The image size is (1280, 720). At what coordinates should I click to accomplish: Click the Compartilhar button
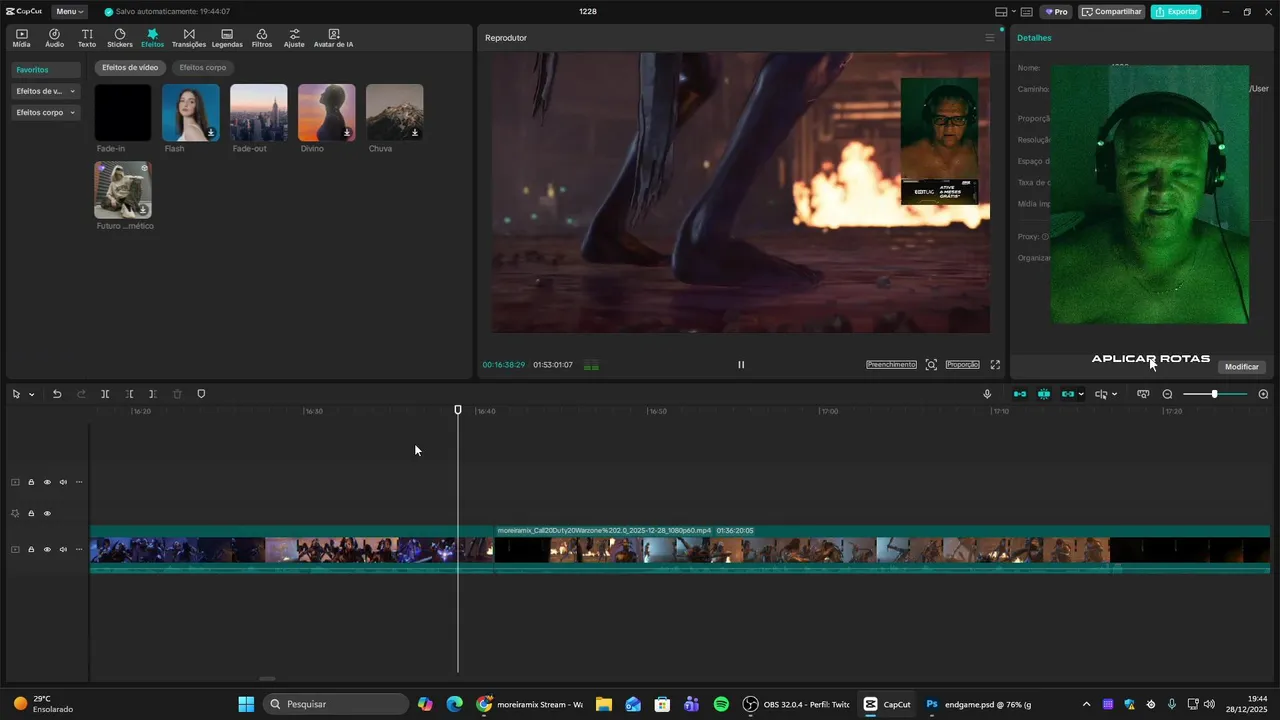pos(1112,12)
